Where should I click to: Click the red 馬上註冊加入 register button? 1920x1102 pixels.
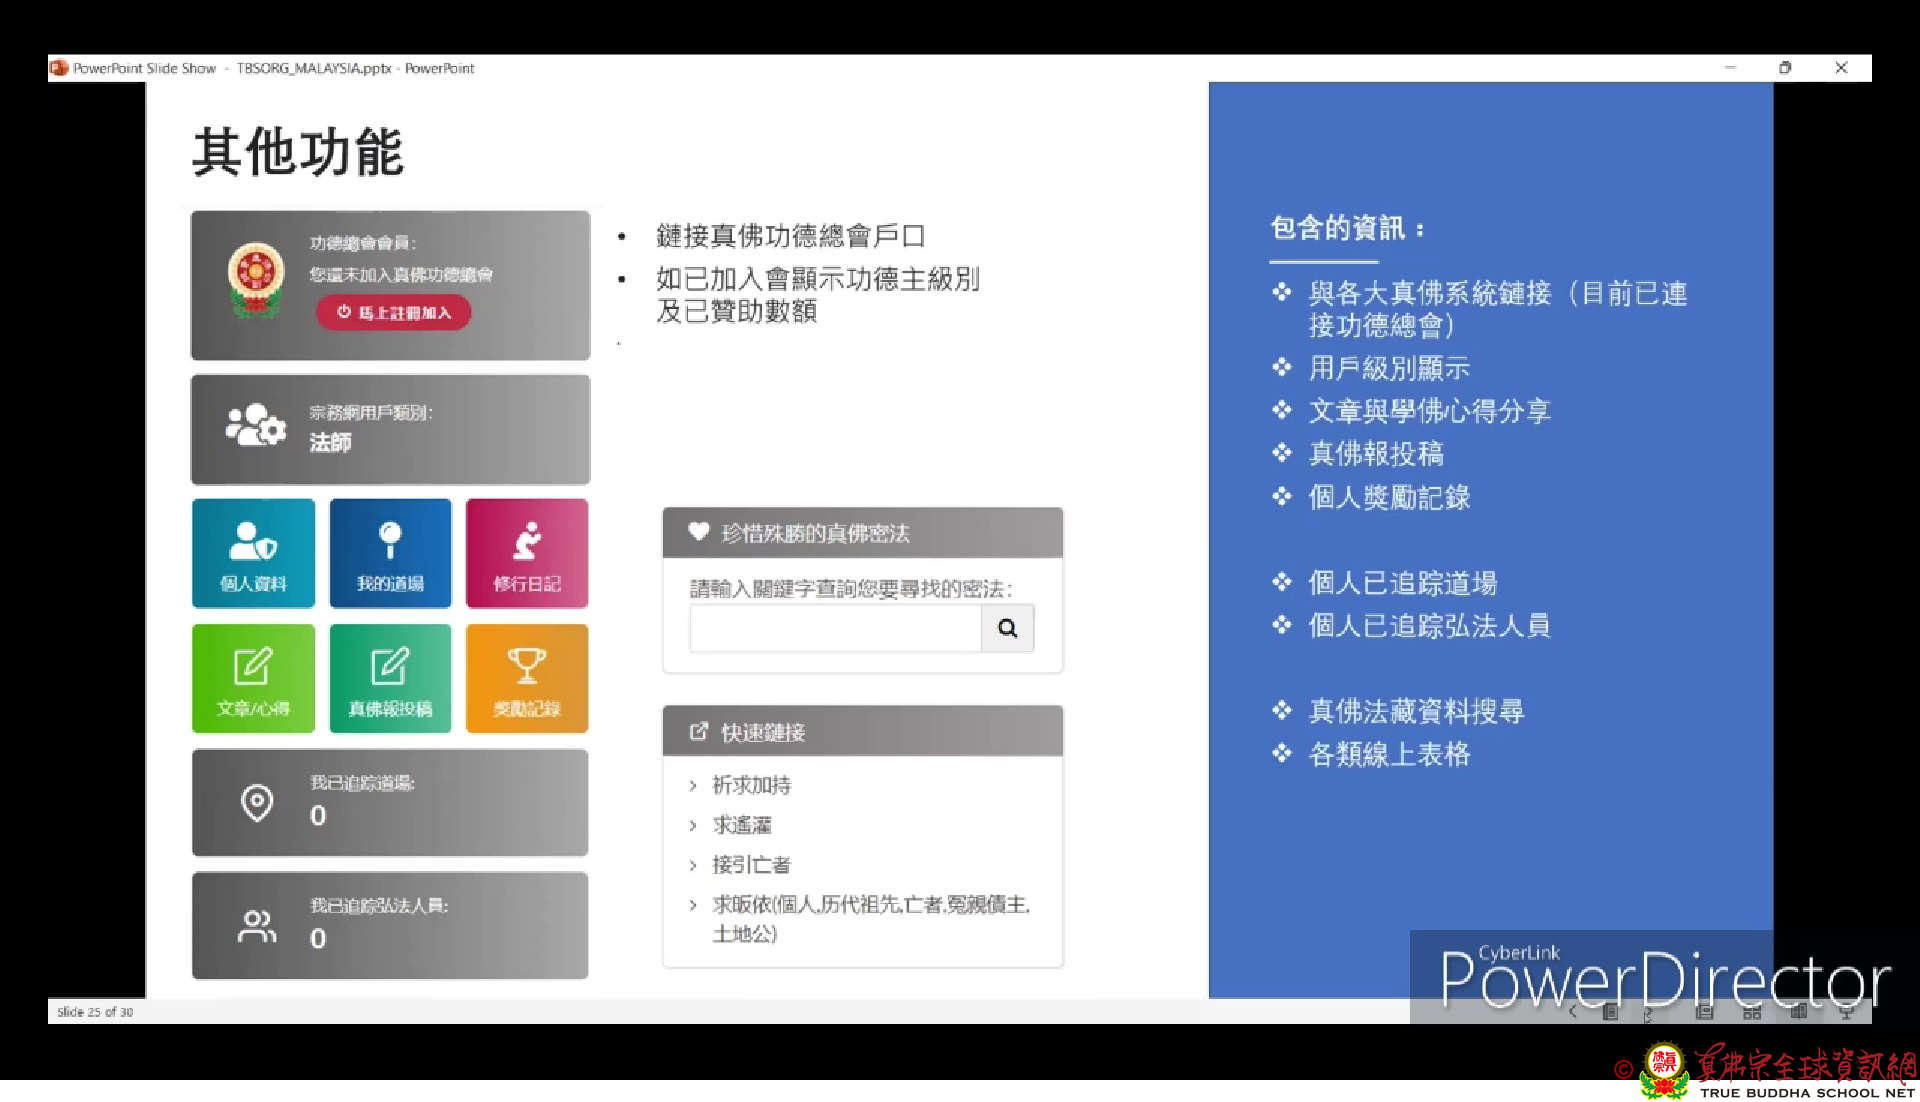click(x=394, y=312)
